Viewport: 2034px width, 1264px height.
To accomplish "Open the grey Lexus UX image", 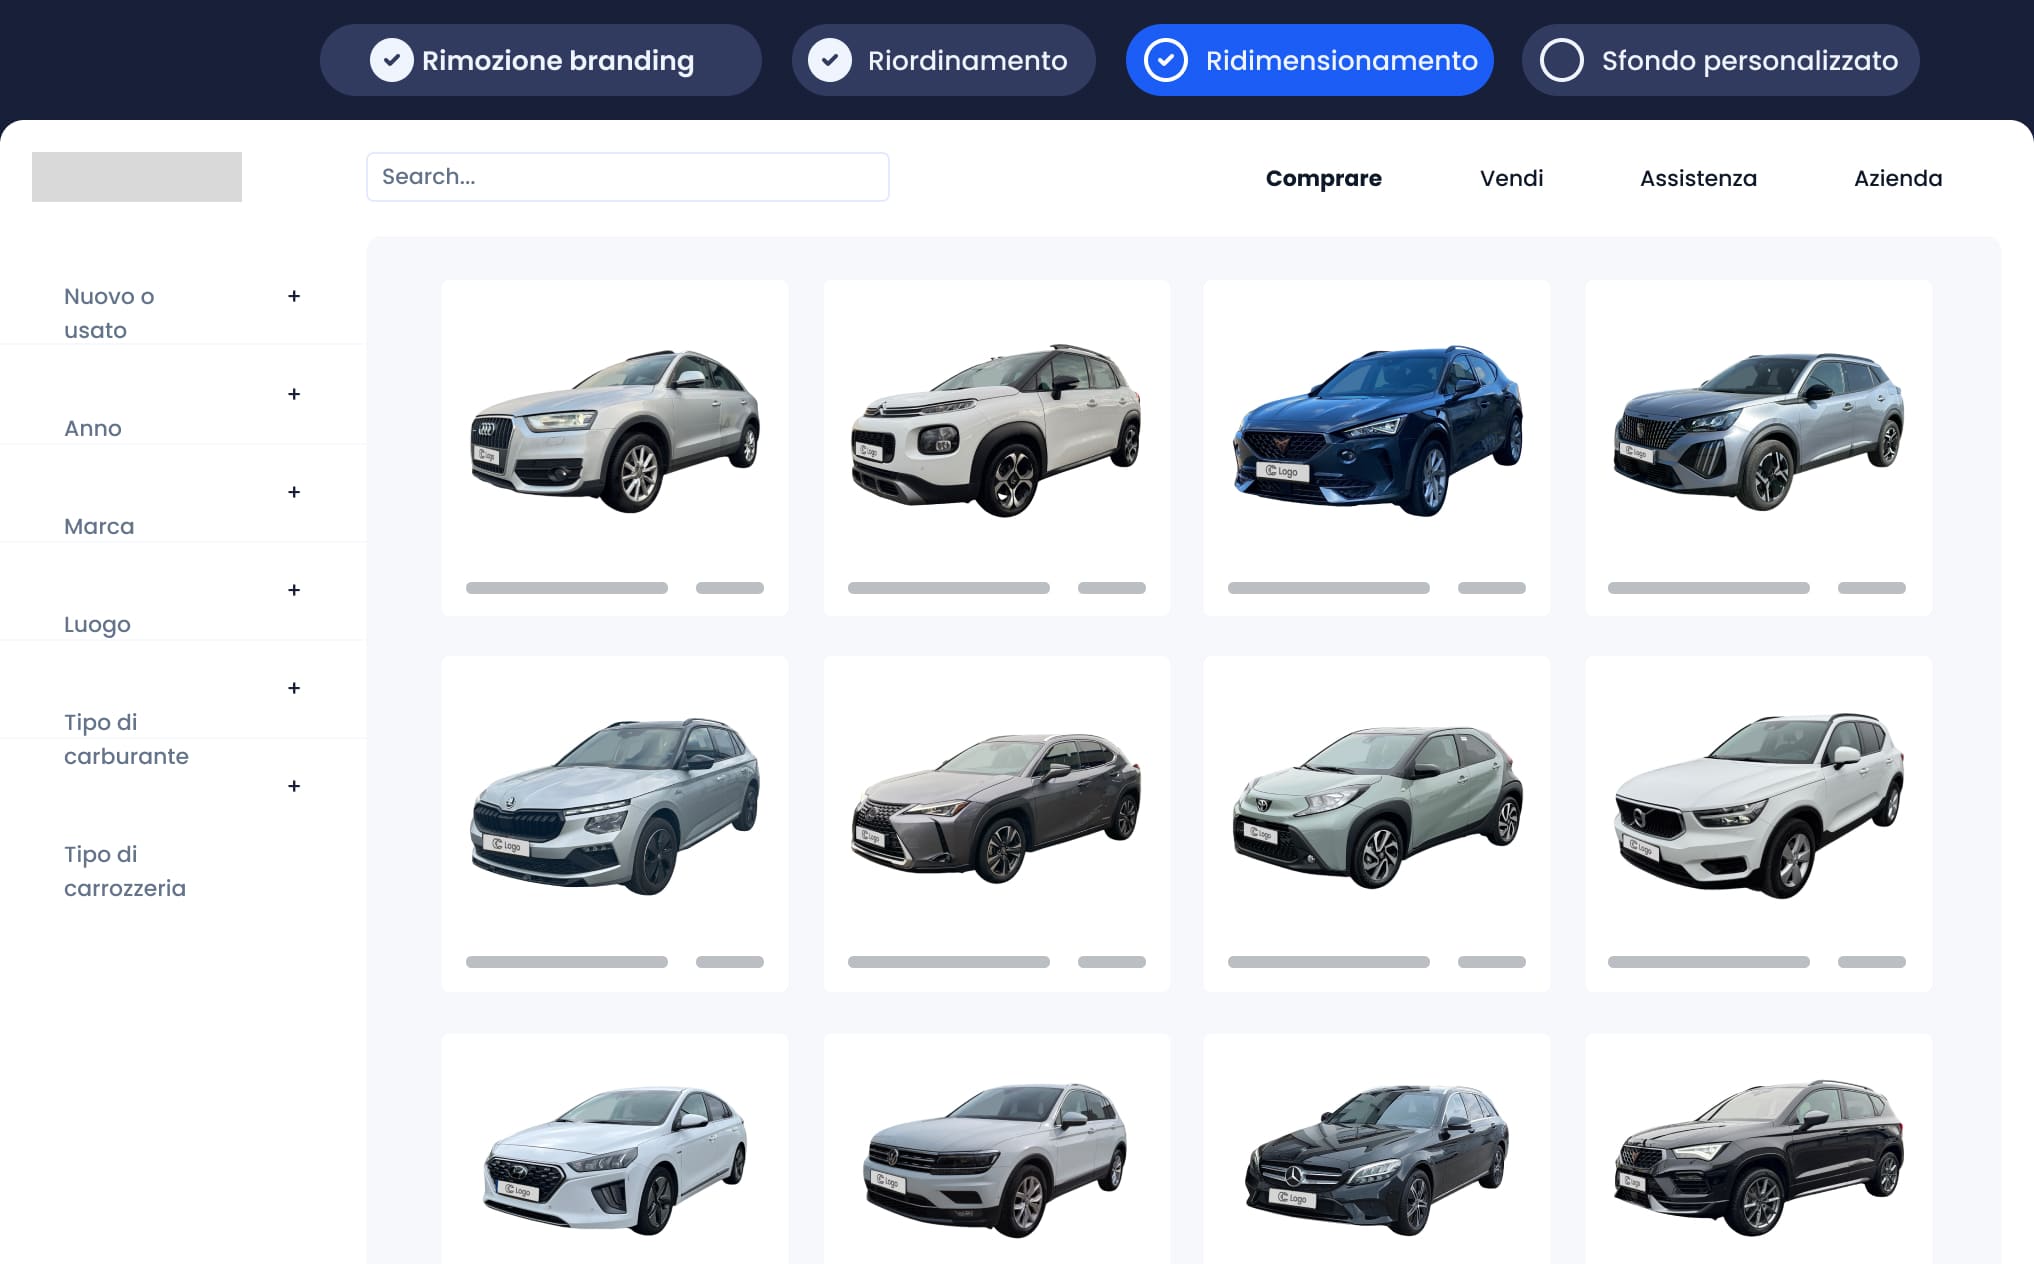I will tap(996, 807).
